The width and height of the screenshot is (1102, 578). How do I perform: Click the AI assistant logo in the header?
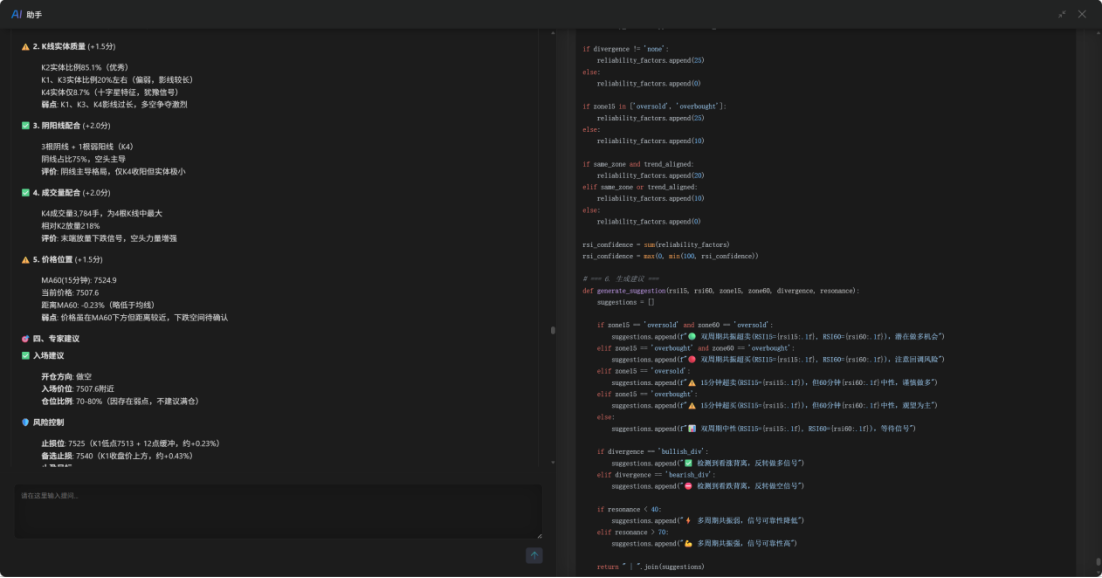point(16,14)
